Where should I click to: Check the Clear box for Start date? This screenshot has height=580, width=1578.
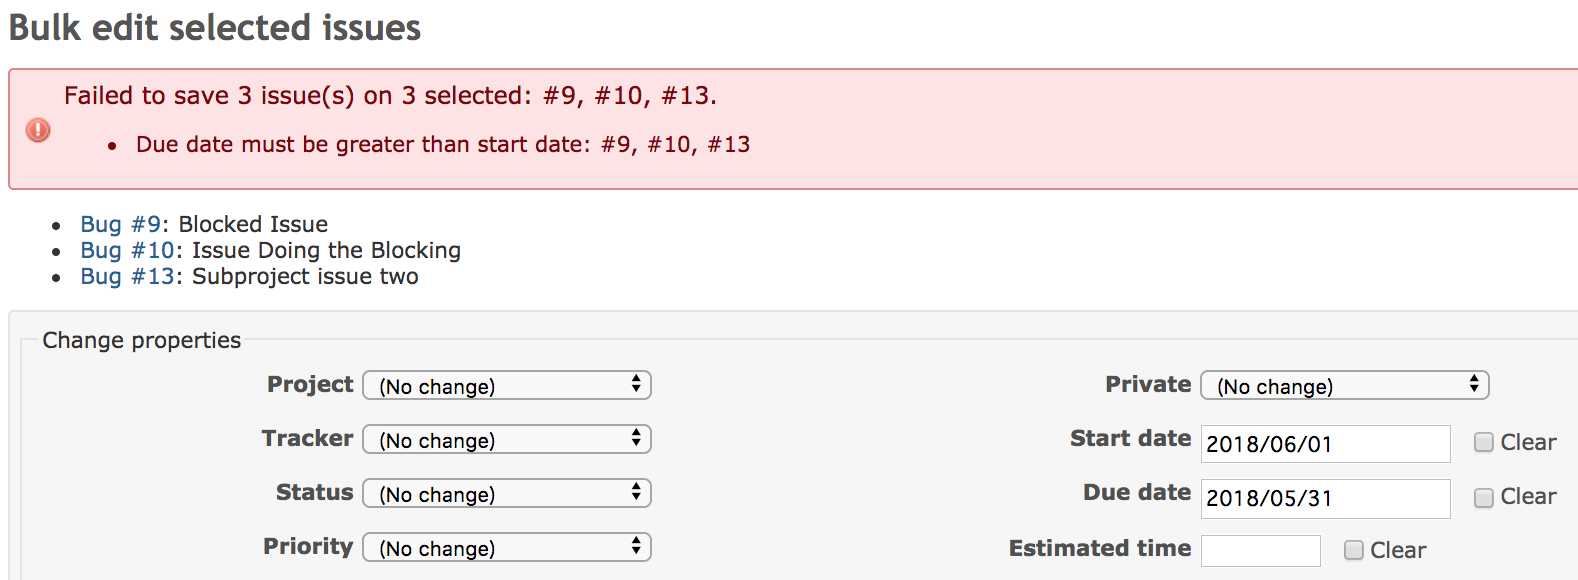pyautogui.click(x=1484, y=442)
